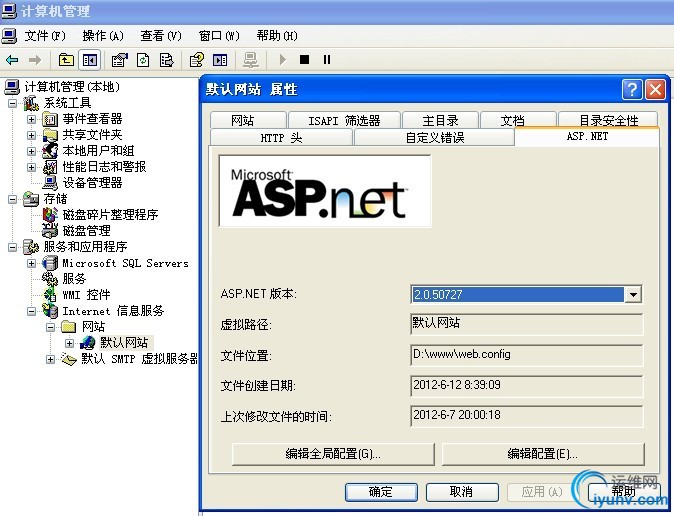Switch to the HTTP 头 tab
The height and width of the screenshot is (516, 674).
[x=281, y=138]
